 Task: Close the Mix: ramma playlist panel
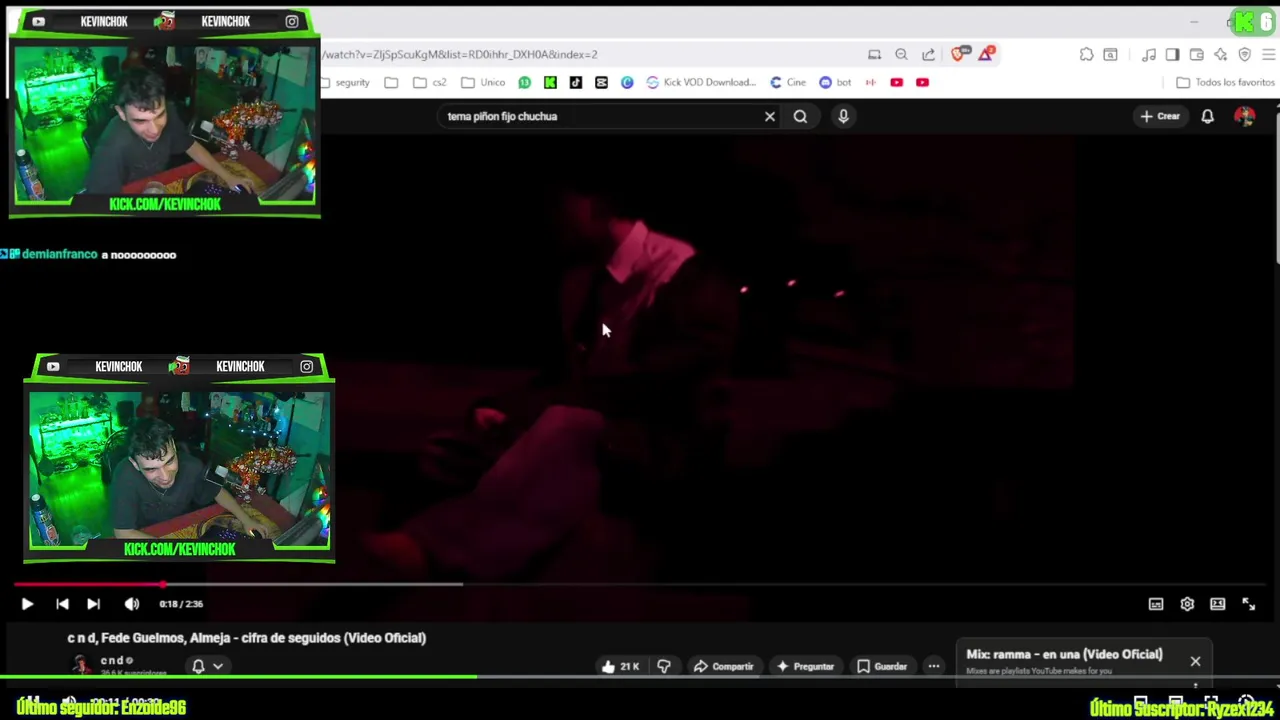point(1195,661)
